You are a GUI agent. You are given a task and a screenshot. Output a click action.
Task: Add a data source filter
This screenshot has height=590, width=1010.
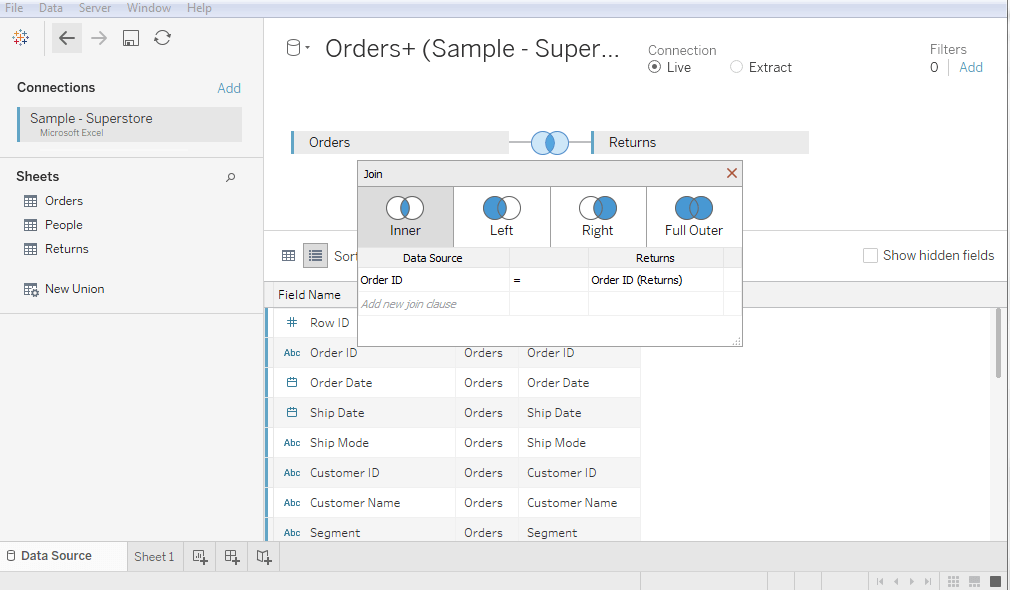click(971, 67)
